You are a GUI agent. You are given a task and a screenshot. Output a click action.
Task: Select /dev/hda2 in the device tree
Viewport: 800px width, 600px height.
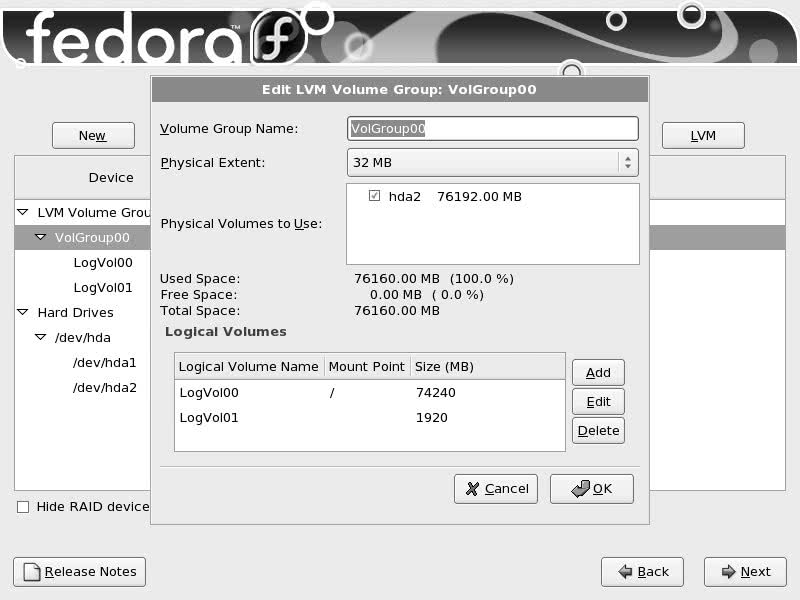[x=105, y=388]
